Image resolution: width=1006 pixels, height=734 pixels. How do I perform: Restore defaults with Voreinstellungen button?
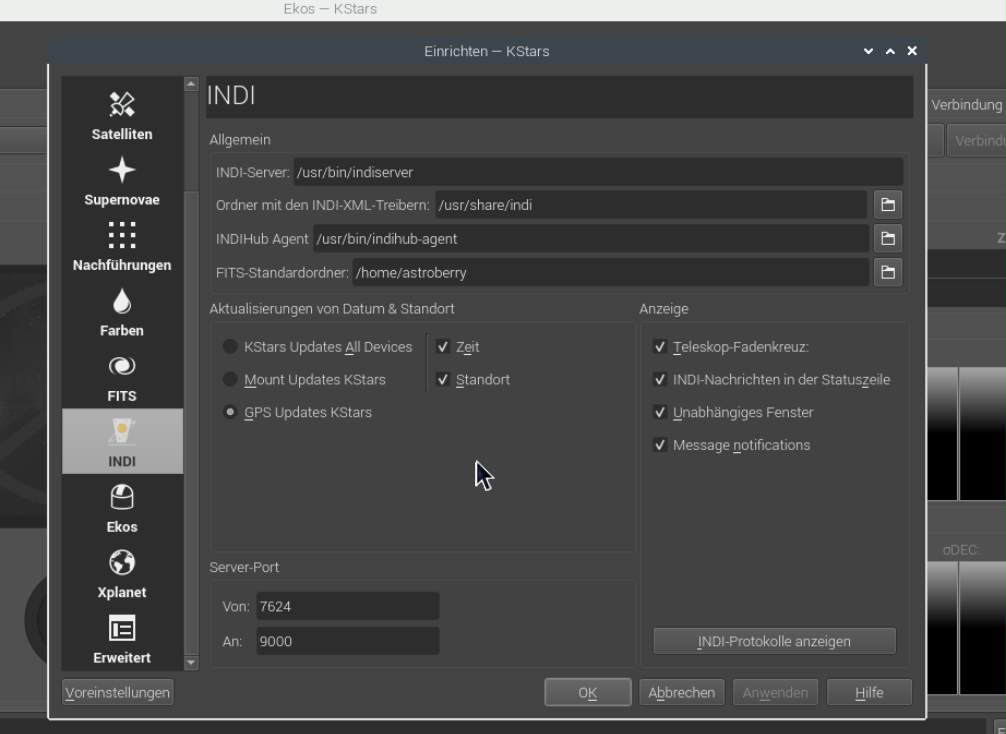point(117,692)
